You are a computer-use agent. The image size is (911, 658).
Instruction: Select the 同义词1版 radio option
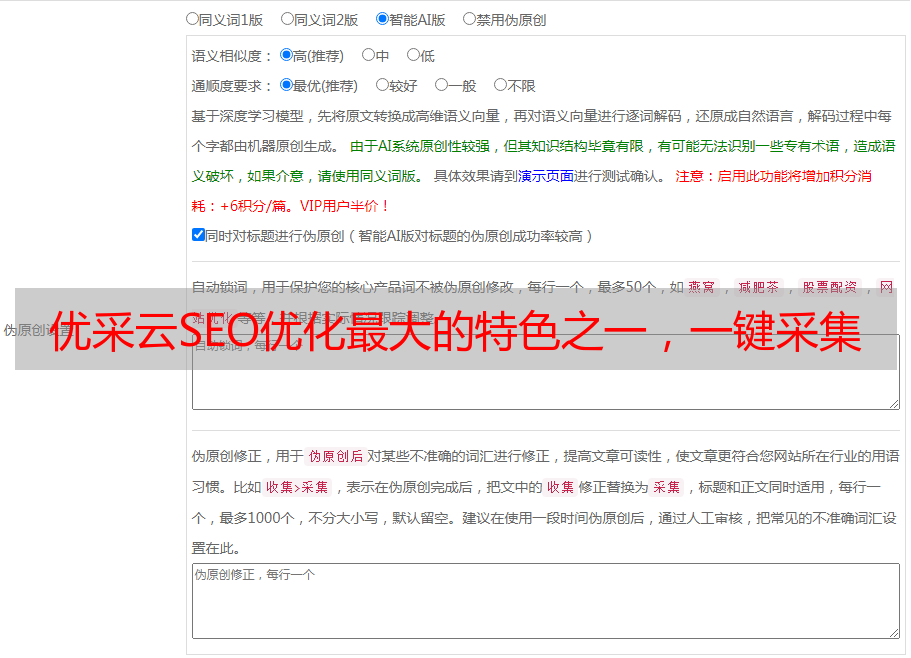tap(192, 19)
